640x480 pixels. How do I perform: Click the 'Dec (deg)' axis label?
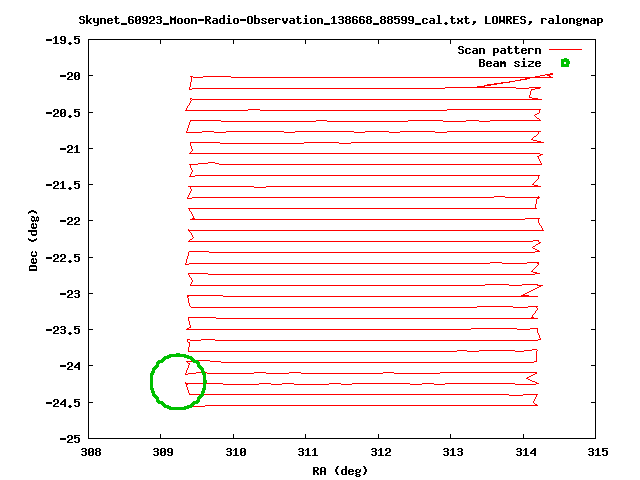33,240
